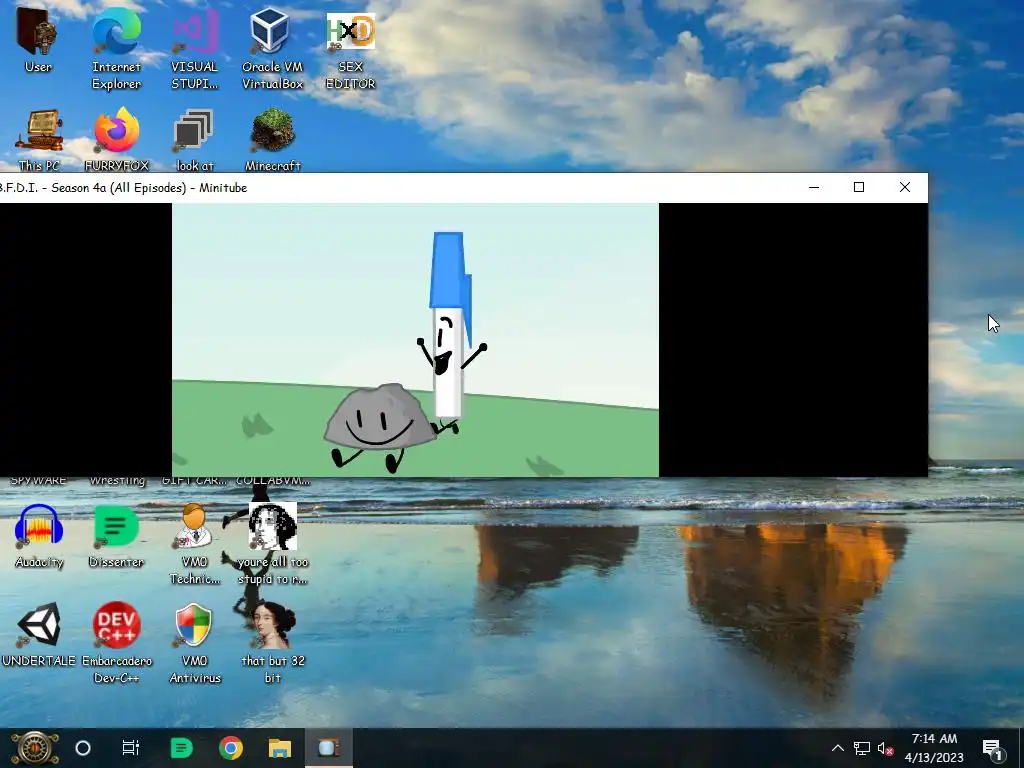Open This PC desktop icon

pos(39,139)
